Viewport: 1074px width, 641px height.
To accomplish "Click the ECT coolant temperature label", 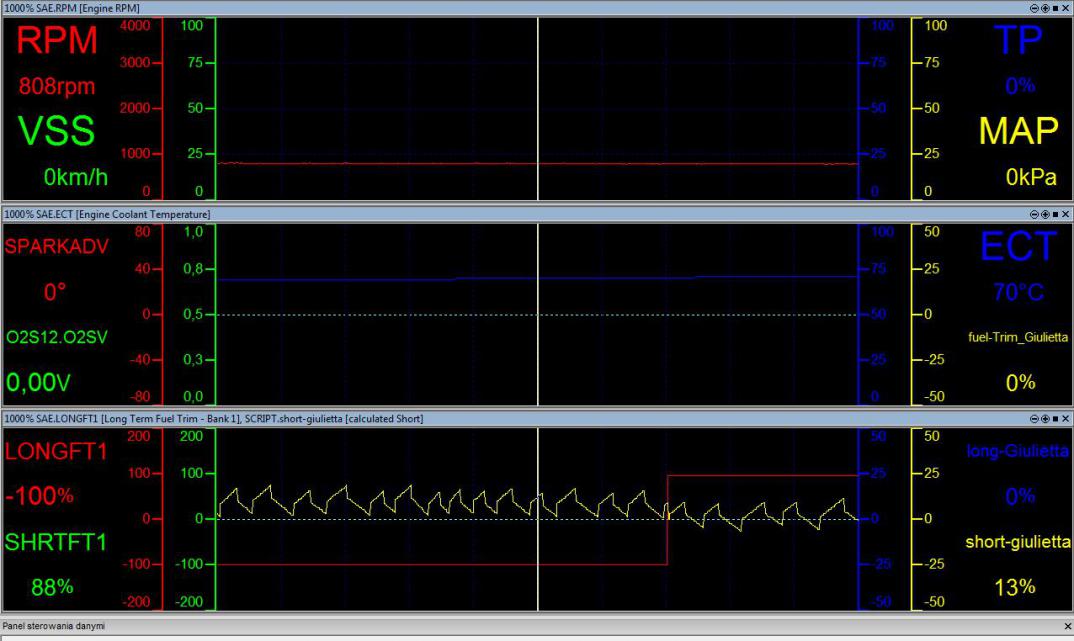I will tap(1017, 248).
